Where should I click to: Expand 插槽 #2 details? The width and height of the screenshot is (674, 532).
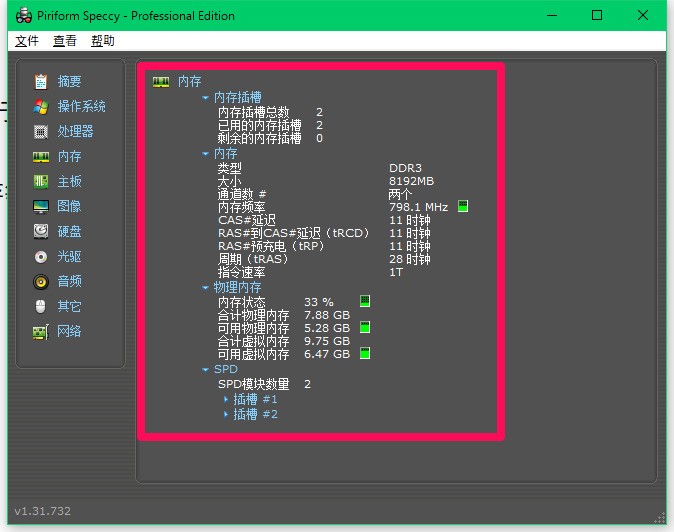pos(226,414)
